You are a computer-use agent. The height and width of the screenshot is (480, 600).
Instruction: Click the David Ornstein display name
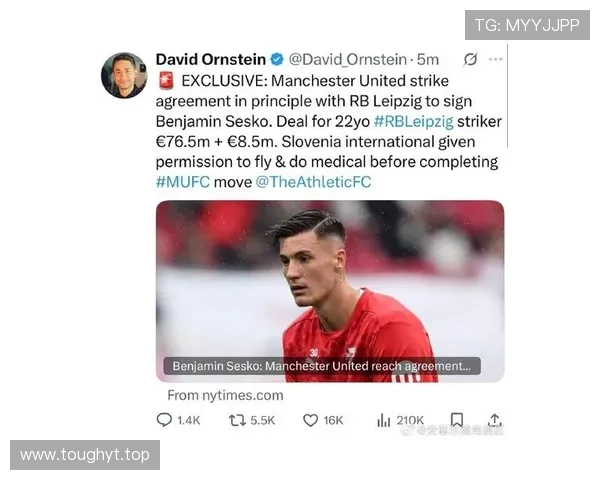click(x=210, y=59)
